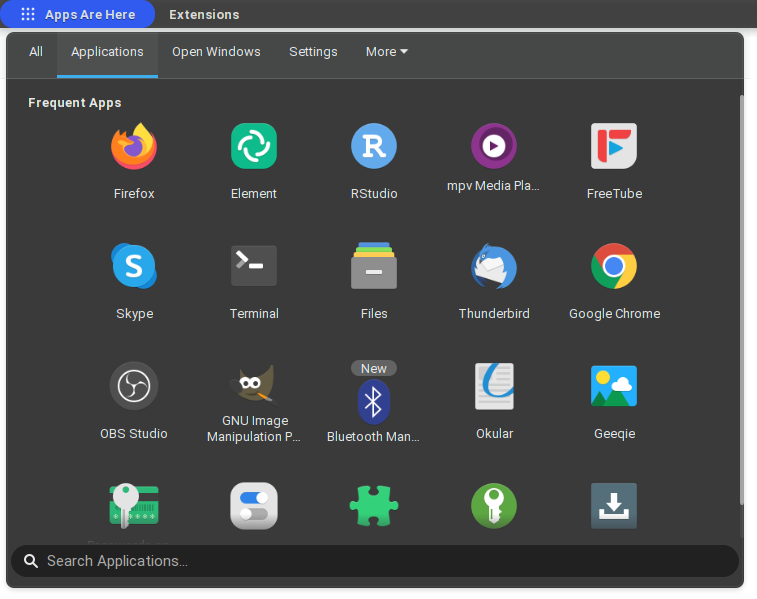Launch RStudio
Viewport: 757px width, 599px height.
374,146
